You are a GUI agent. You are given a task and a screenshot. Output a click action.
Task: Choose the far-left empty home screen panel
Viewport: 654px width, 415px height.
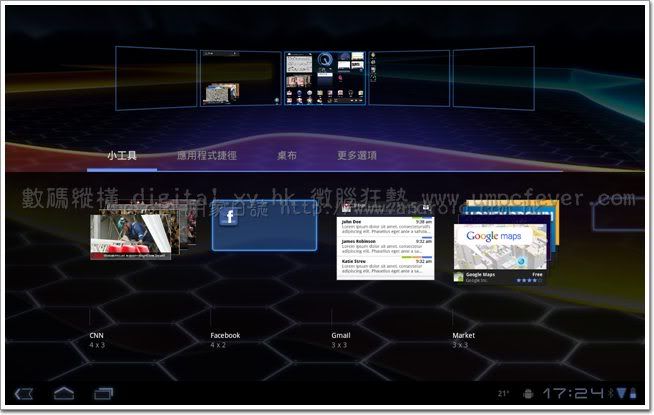[x=156, y=78]
